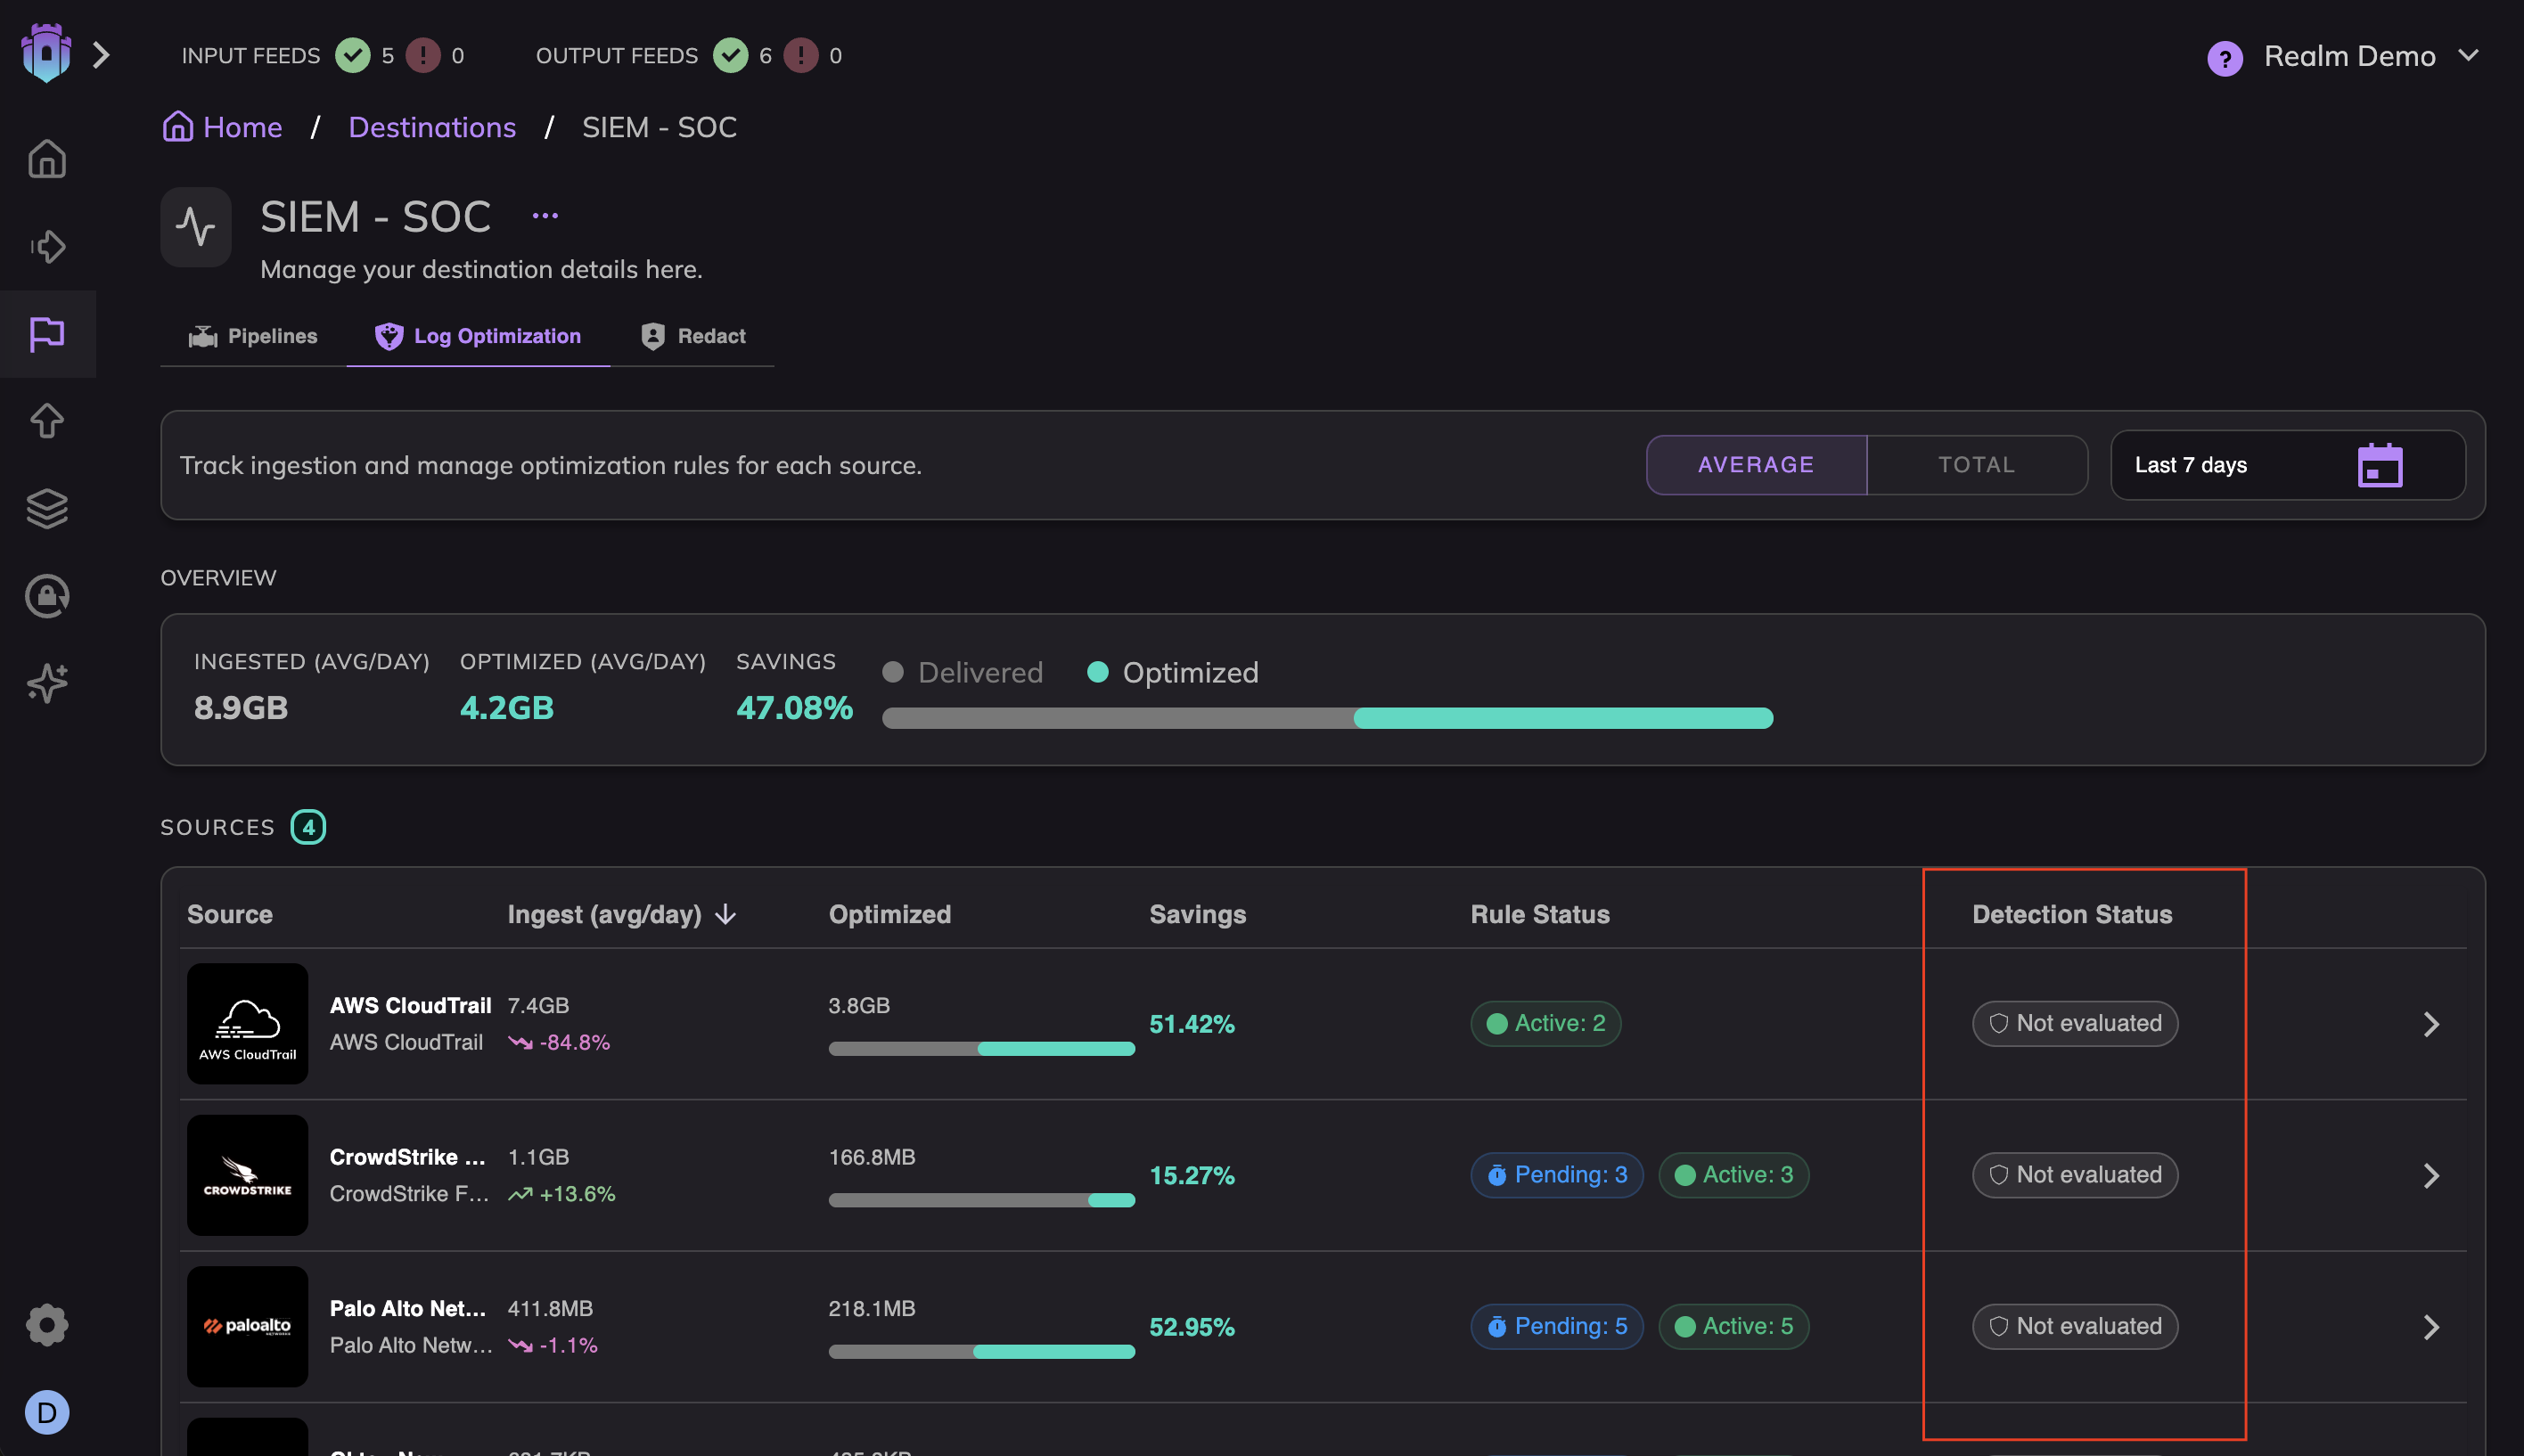Click the AWS CloudTrail logo thumbnail
Image resolution: width=2524 pixels, height=1456 pixels.
(248, 1023)
